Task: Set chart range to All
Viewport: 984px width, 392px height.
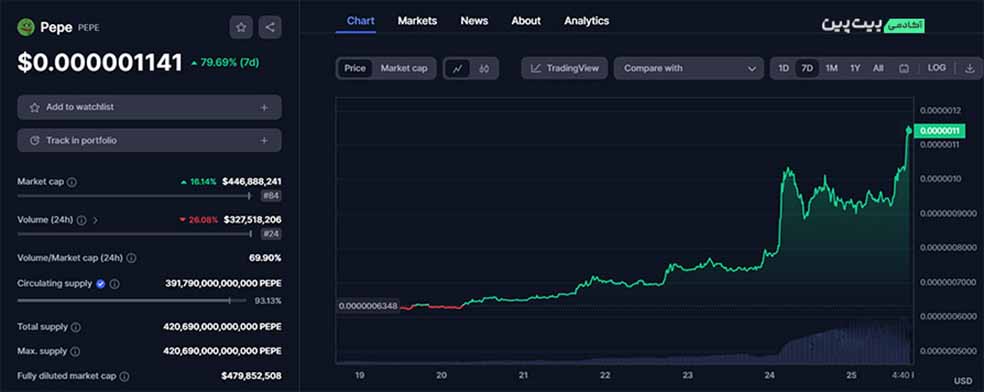Action: click(x=878, y=68)
